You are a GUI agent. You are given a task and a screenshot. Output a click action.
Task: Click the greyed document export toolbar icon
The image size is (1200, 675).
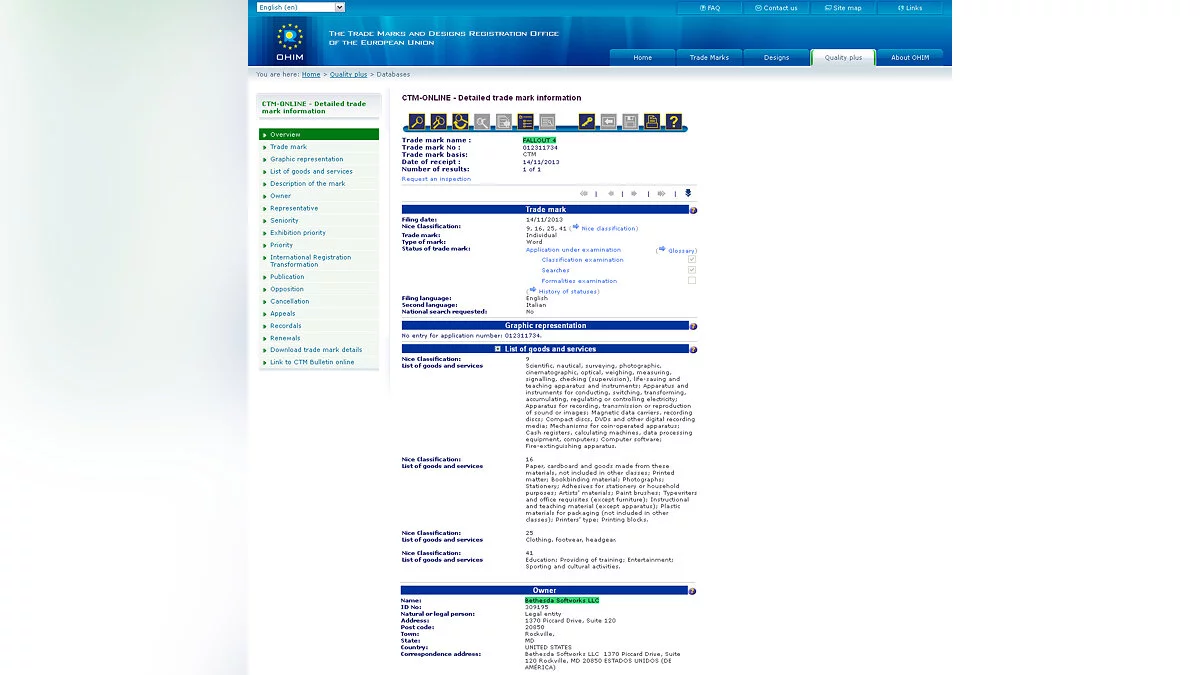[504, 122]
